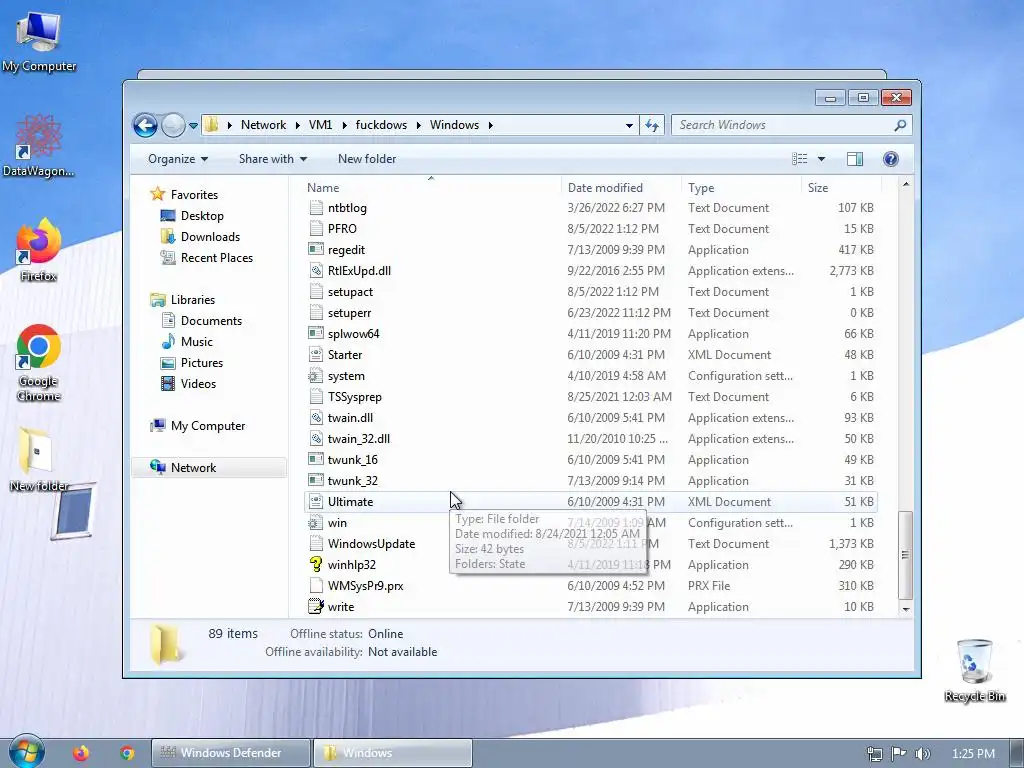This screenshot has width=1024, height=768.
Task: Select the winhlp32 help application icon
Action: [316, 564]
